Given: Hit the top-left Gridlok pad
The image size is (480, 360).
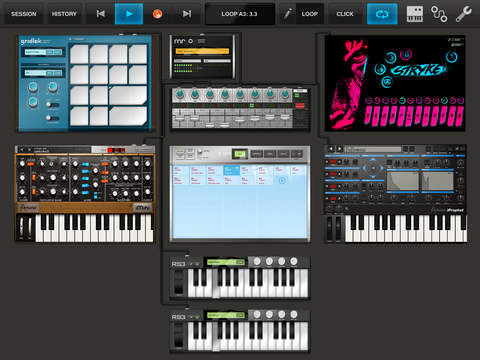Looking at the screenshot, I should click(79, 54).
